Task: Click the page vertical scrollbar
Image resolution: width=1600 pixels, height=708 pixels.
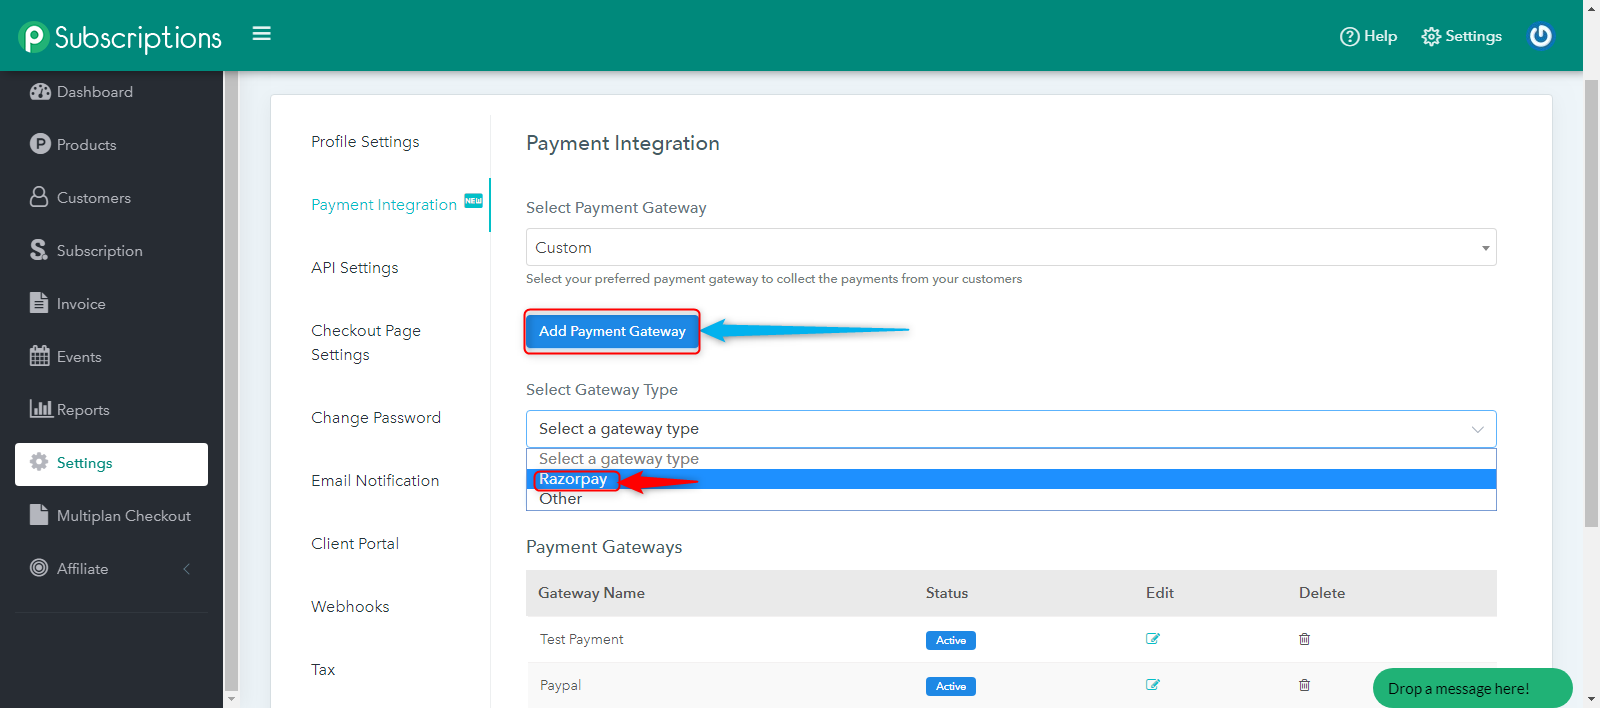Action: click(1591, 302)
